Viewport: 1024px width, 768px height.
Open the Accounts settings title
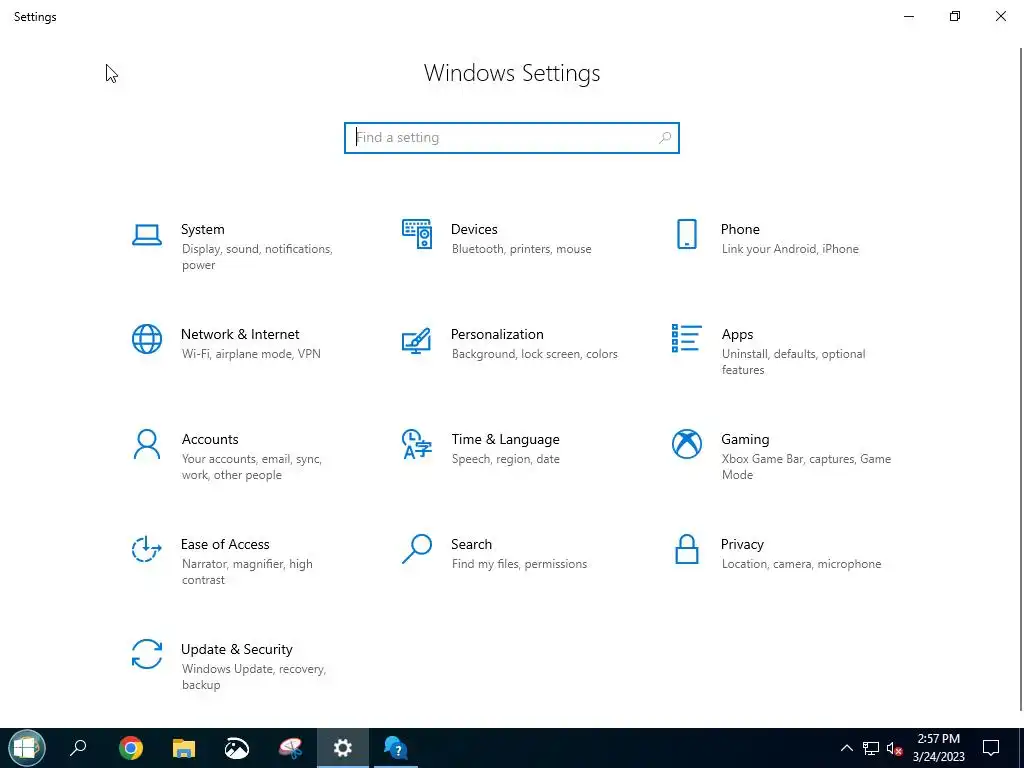(x=210, y=440)
